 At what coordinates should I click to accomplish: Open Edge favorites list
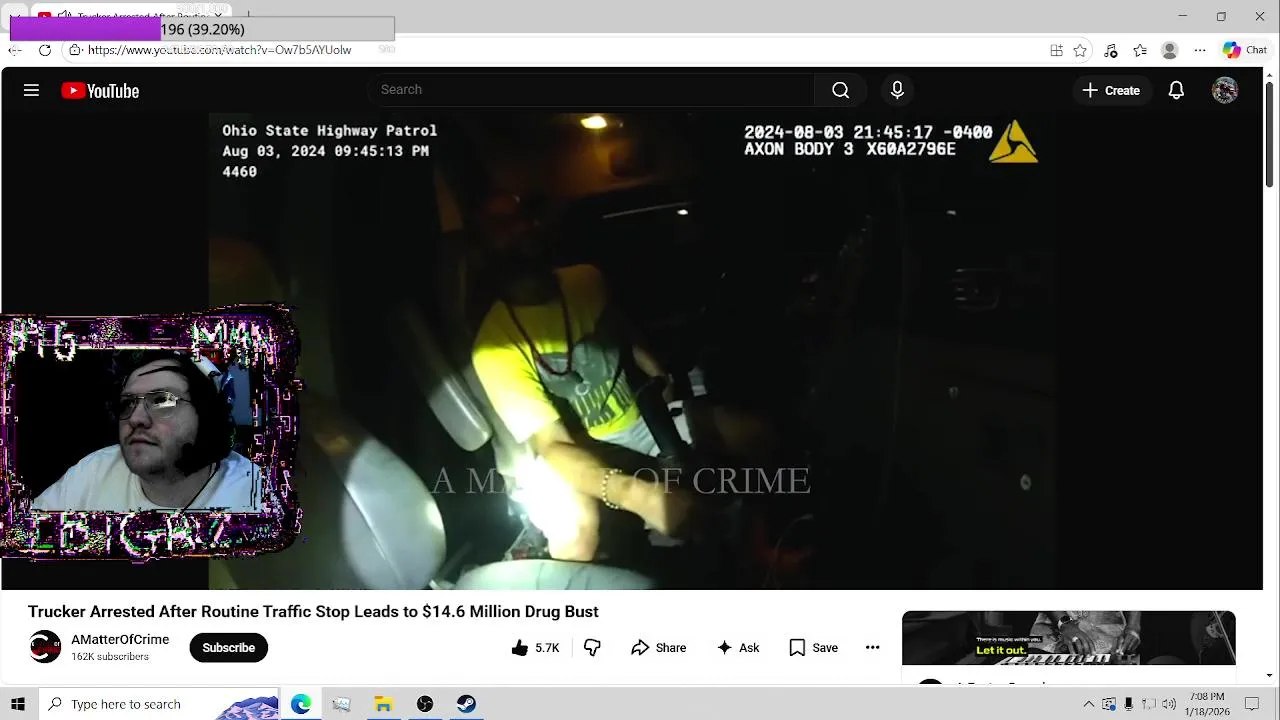1140,50
